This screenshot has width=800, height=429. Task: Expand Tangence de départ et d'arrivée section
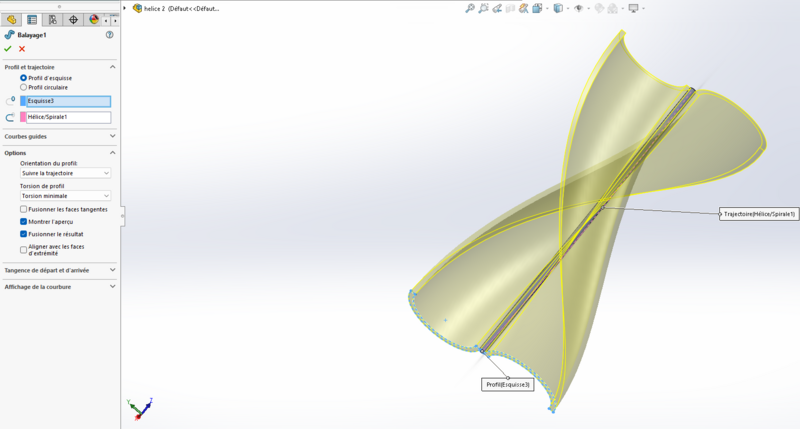113,270
